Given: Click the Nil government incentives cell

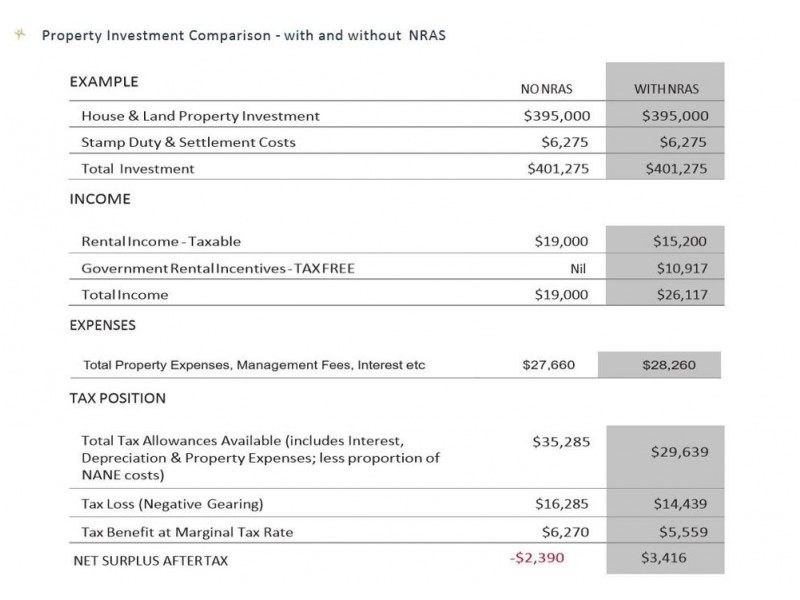Looking at the screenshot, I should [570, 268].
